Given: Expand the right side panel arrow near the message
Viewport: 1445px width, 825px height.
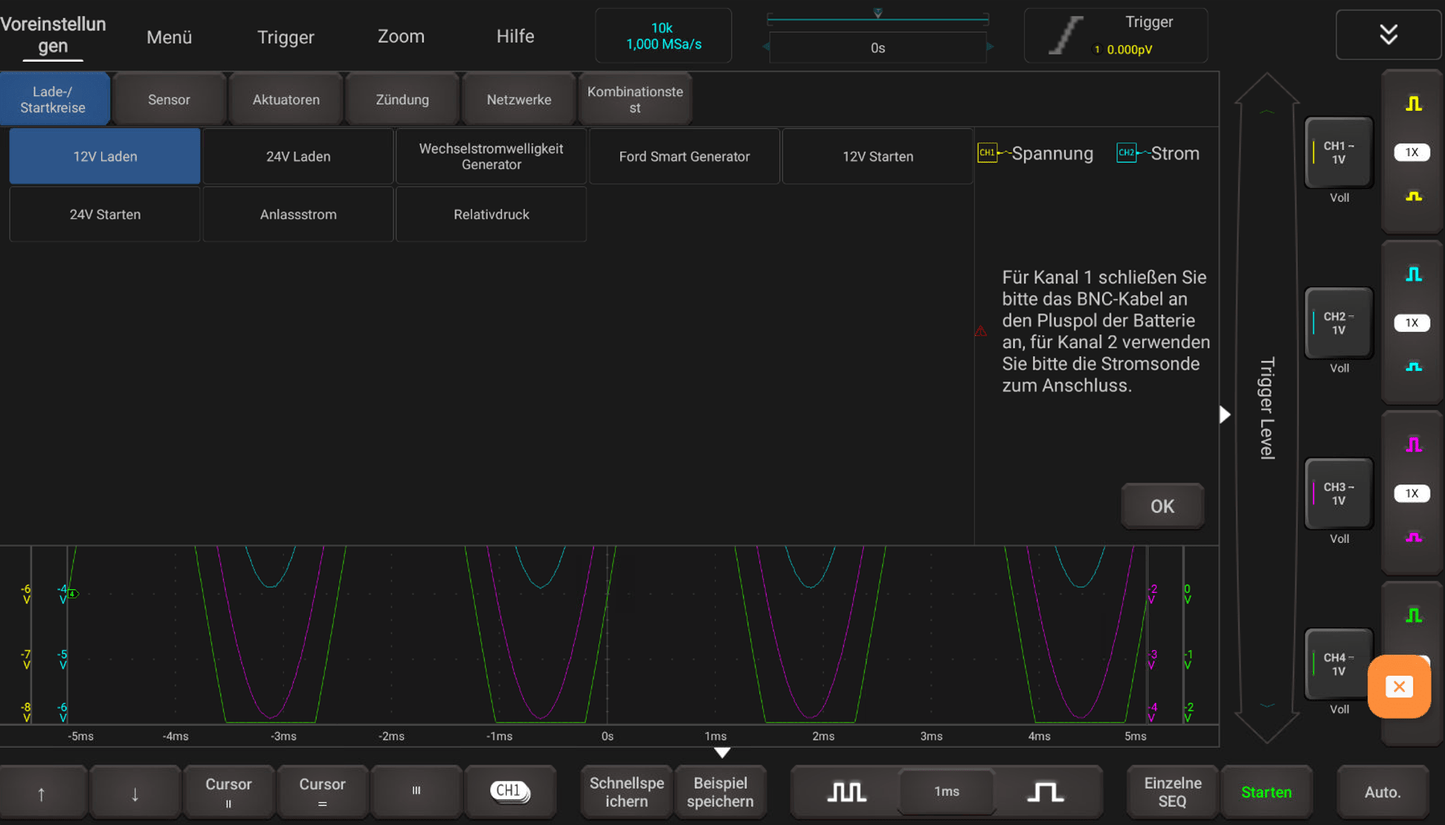Looking at the screenshot, I should [x=1224, y=414].
